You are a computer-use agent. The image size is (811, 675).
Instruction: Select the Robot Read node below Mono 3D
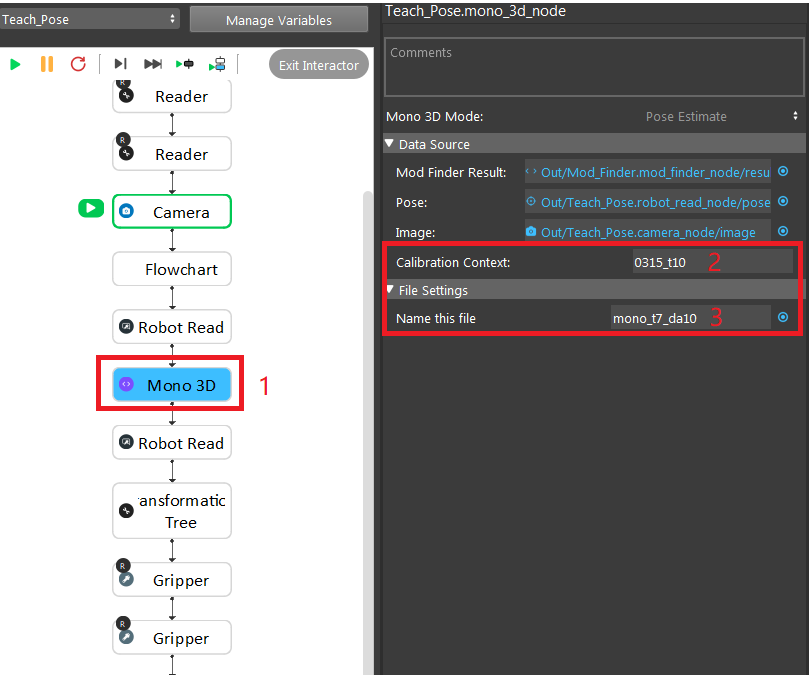[172, 443]
